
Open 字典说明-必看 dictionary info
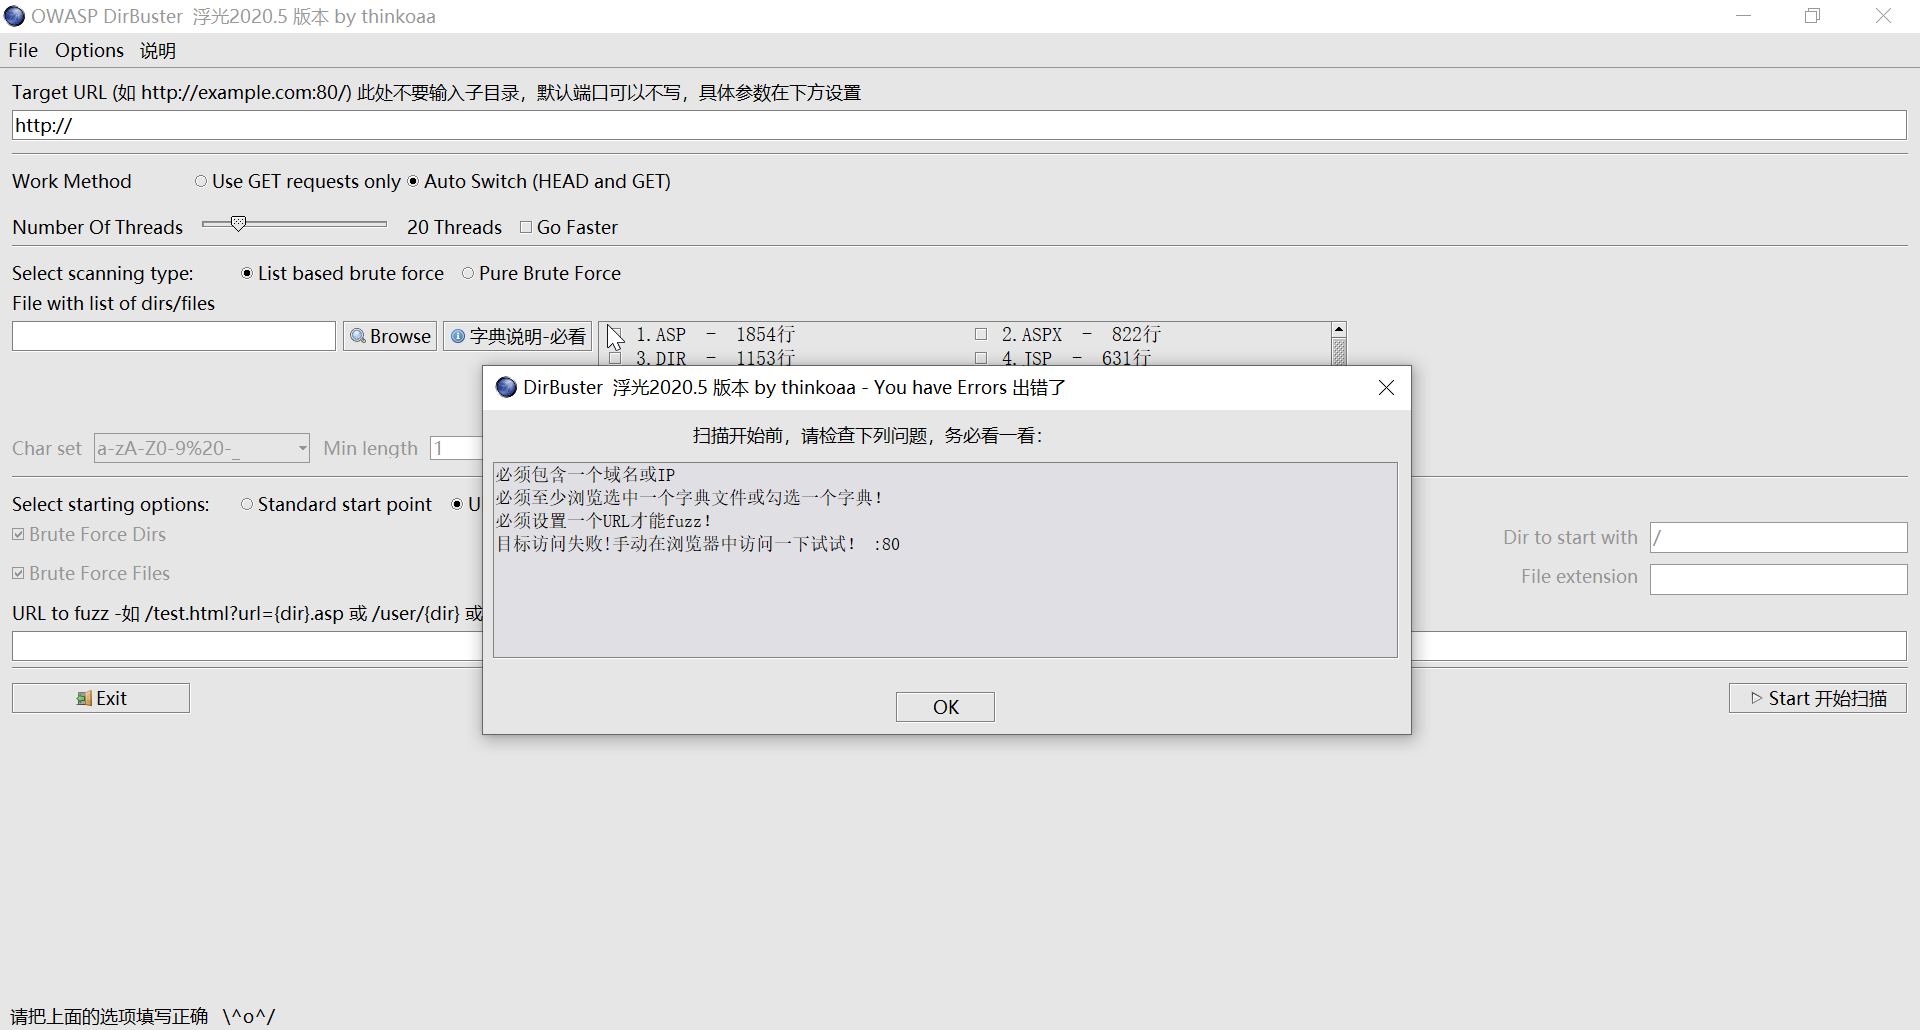coord(518,336)
